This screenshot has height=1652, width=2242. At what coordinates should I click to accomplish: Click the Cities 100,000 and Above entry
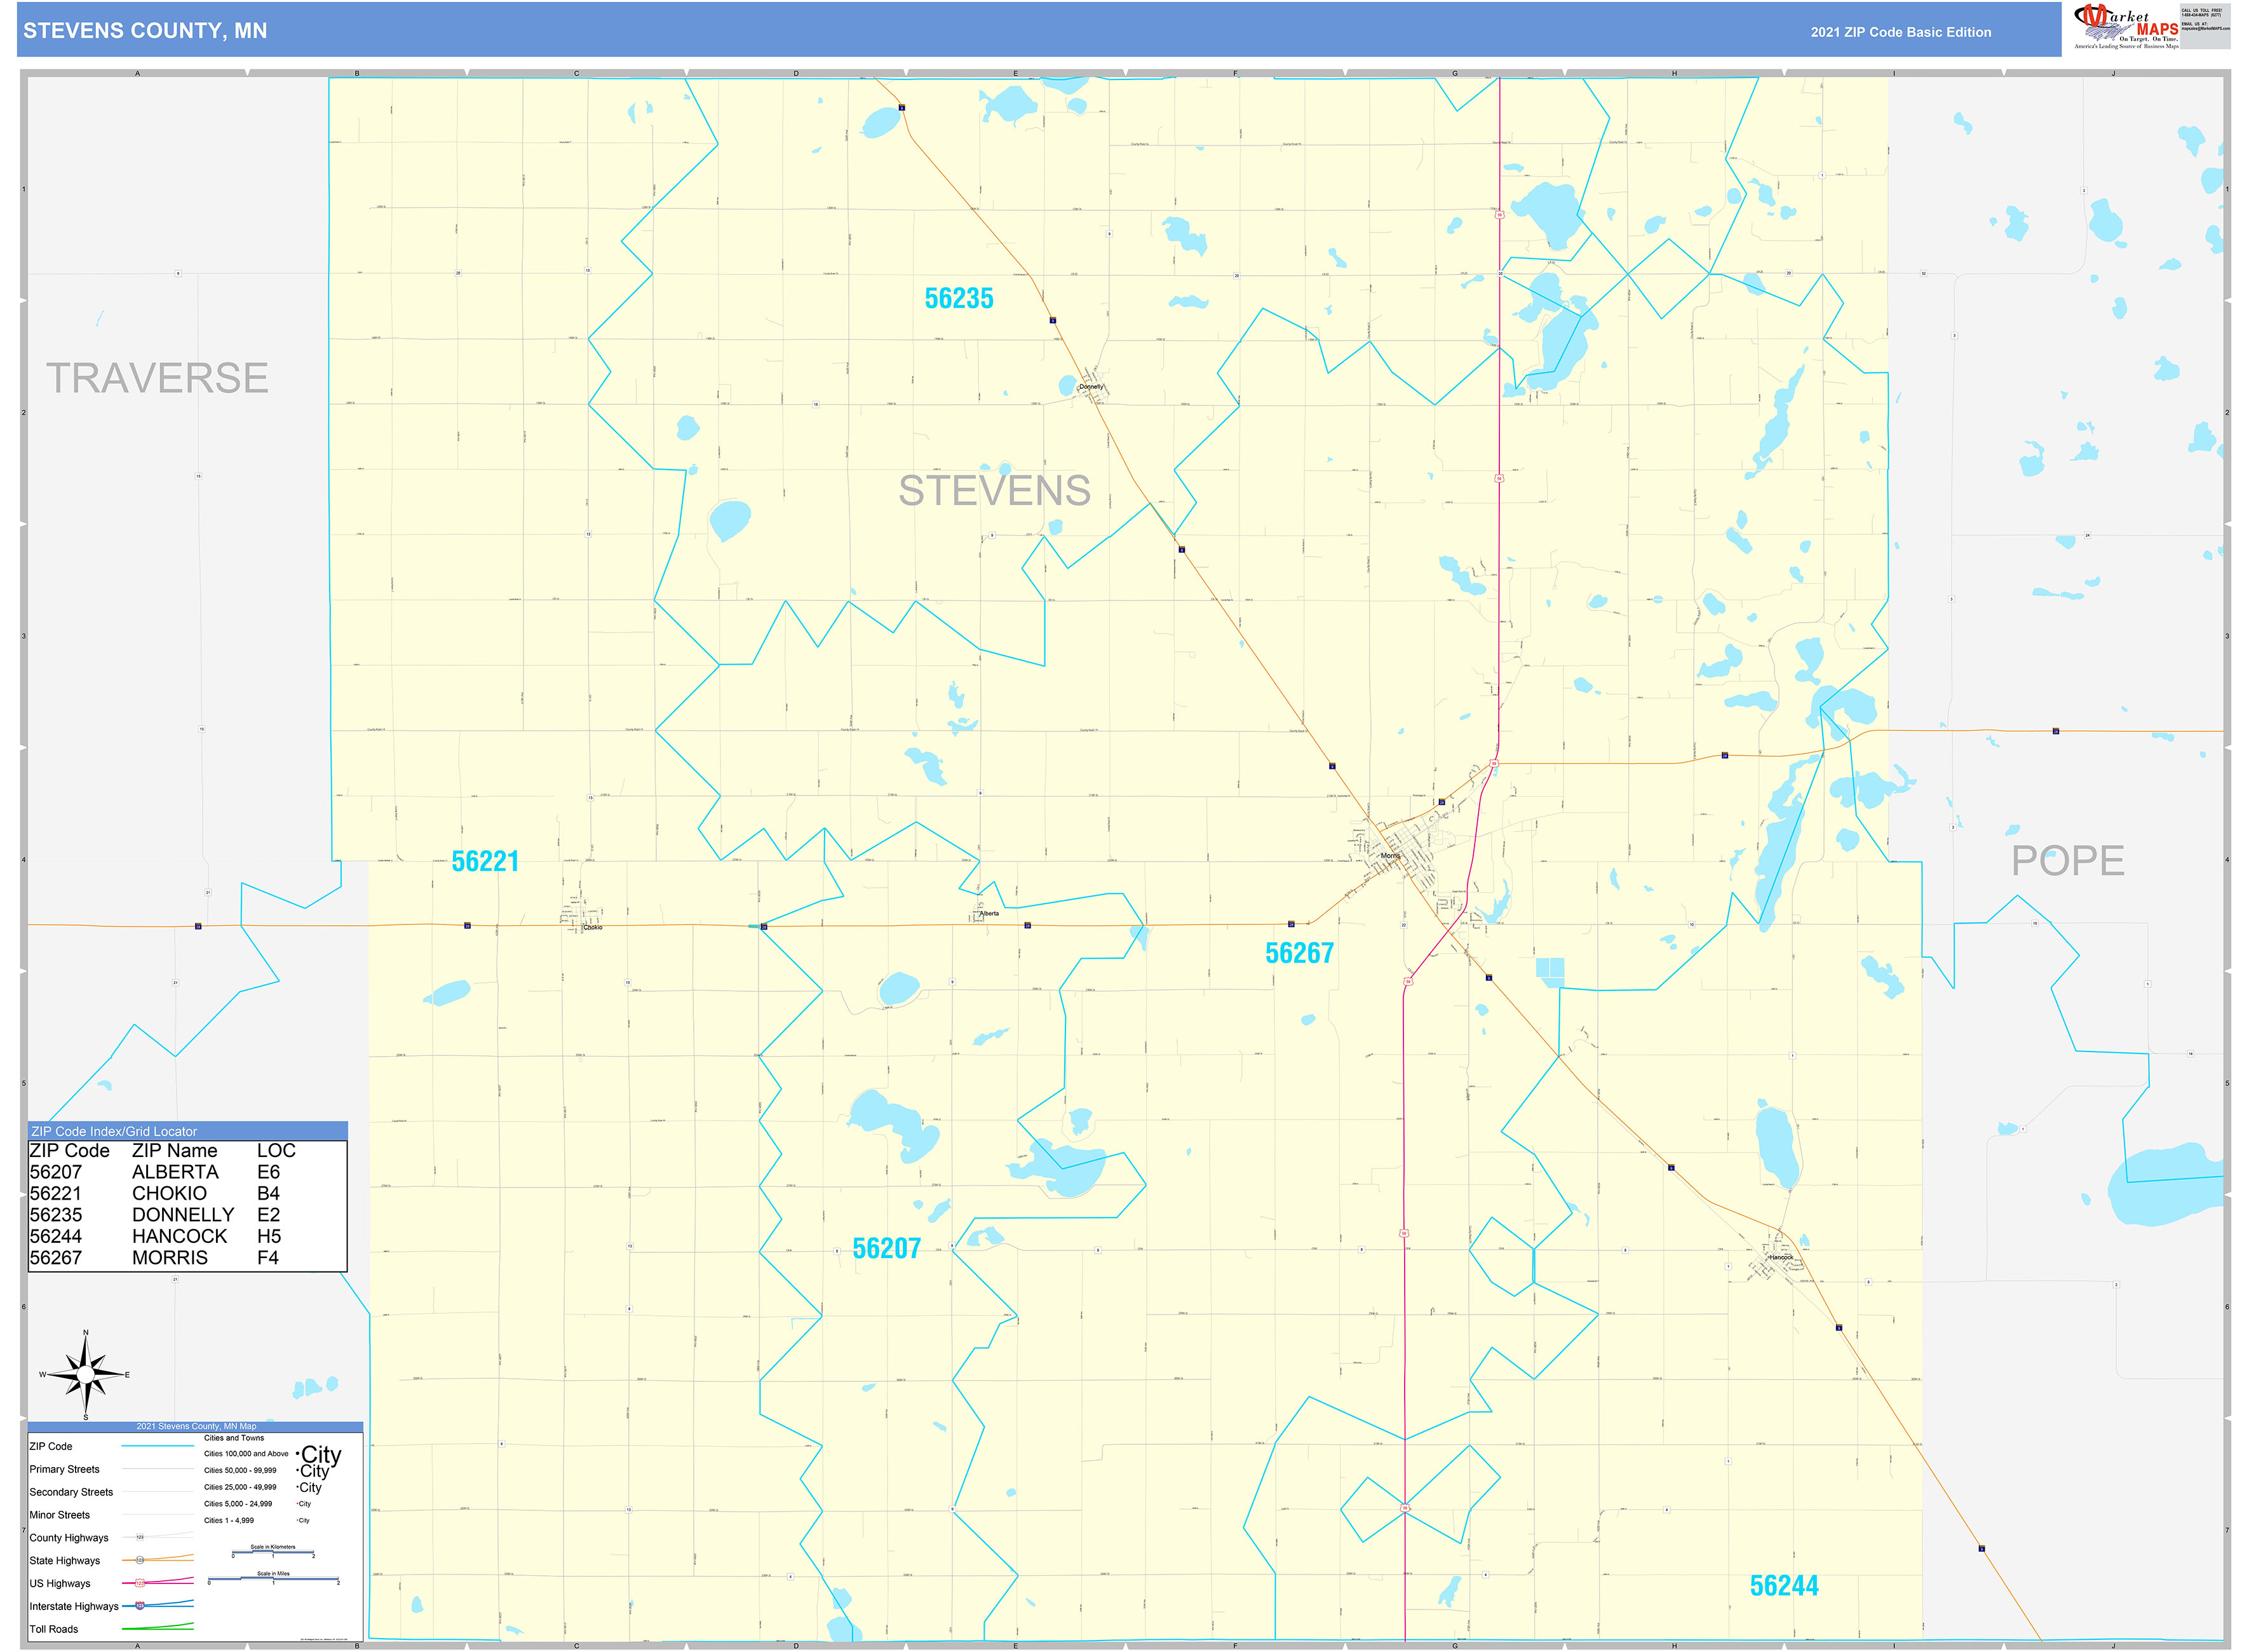click(246, 1454)
